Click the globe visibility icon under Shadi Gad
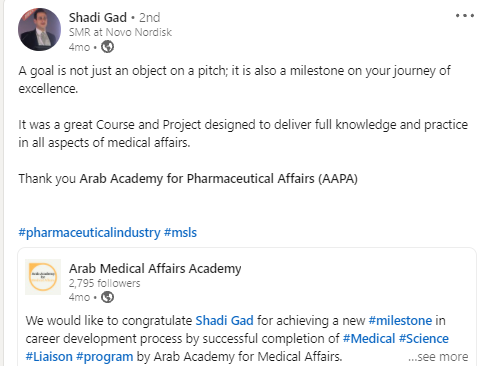The height and width of the screenshot is (366, 483). tap(107, 47)
